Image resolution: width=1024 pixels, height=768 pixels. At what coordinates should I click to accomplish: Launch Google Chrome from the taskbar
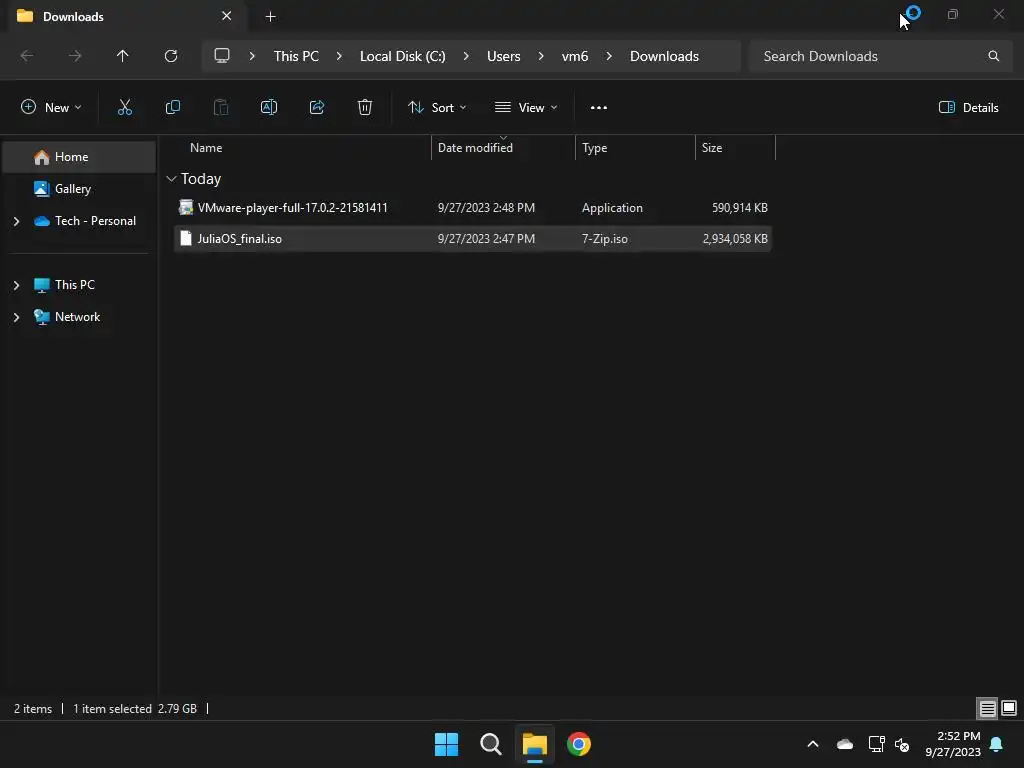[x=579, y=744]
